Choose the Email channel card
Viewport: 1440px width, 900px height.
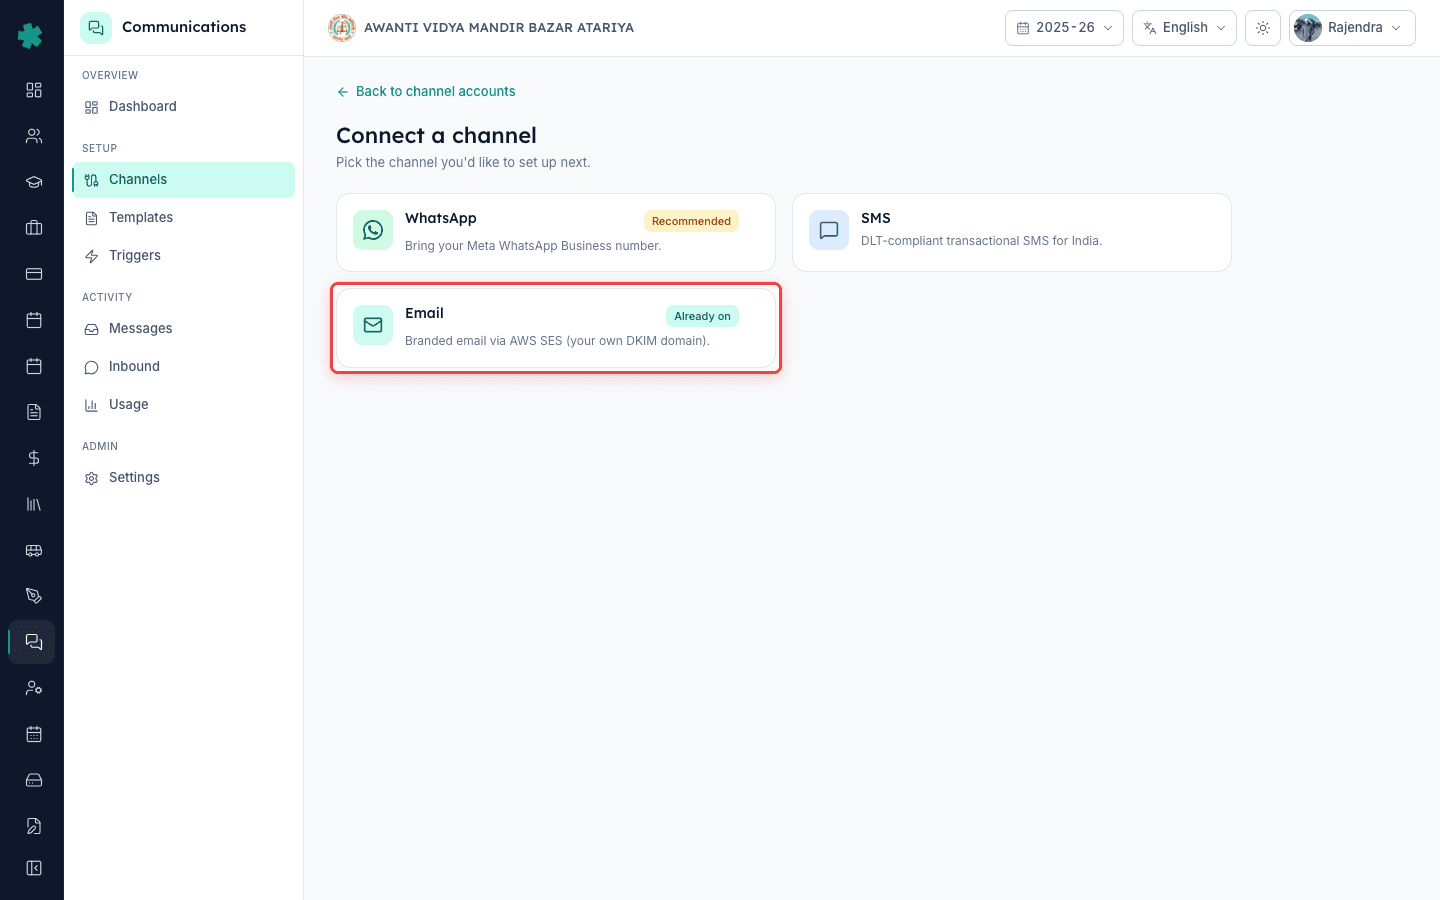tap(556, 328)
